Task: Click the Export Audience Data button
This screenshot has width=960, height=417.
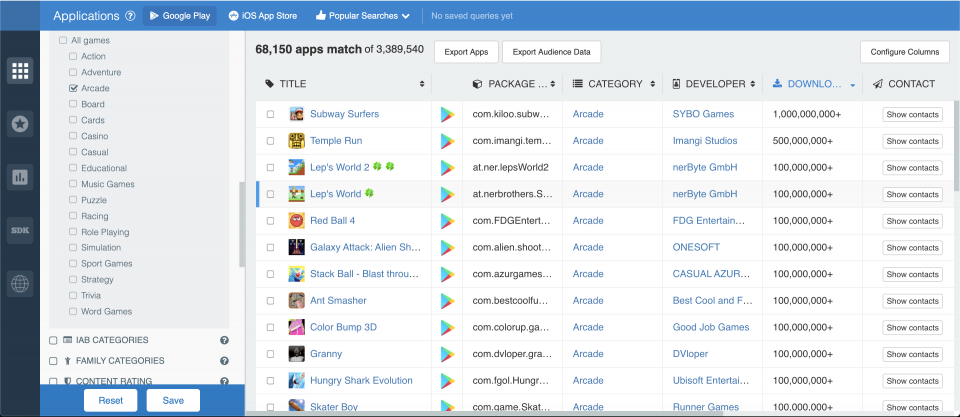Action: point(552,52)
